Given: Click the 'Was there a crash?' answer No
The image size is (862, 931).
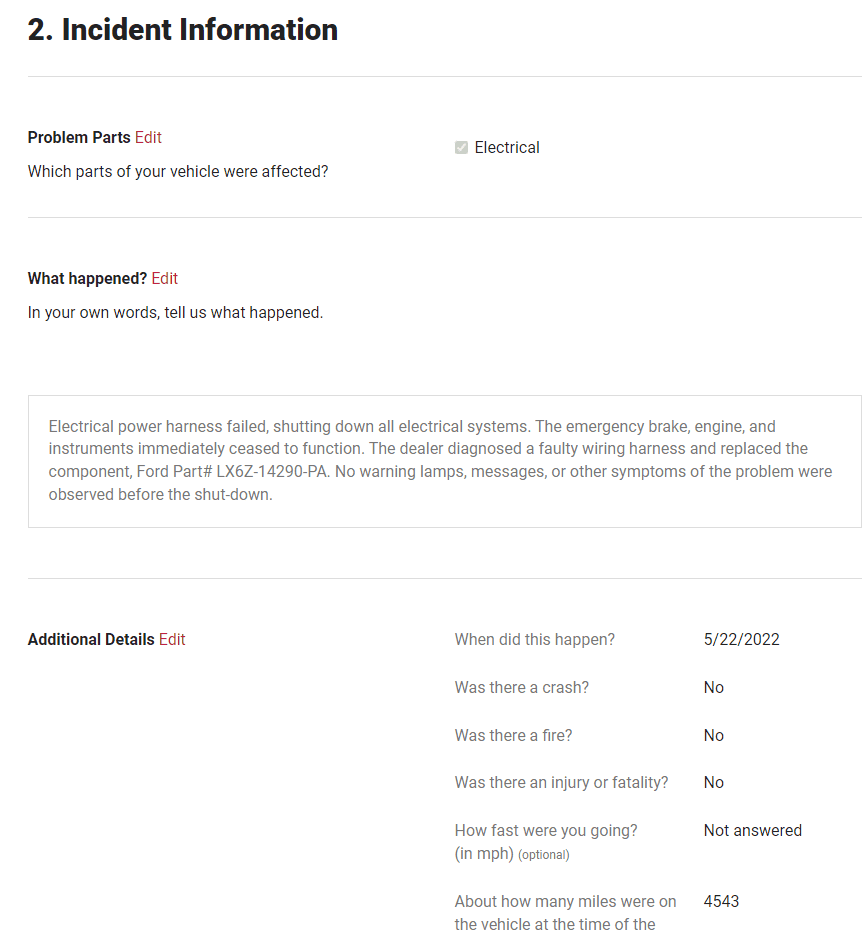Looking at the screenshot, I should coord(714,688).
